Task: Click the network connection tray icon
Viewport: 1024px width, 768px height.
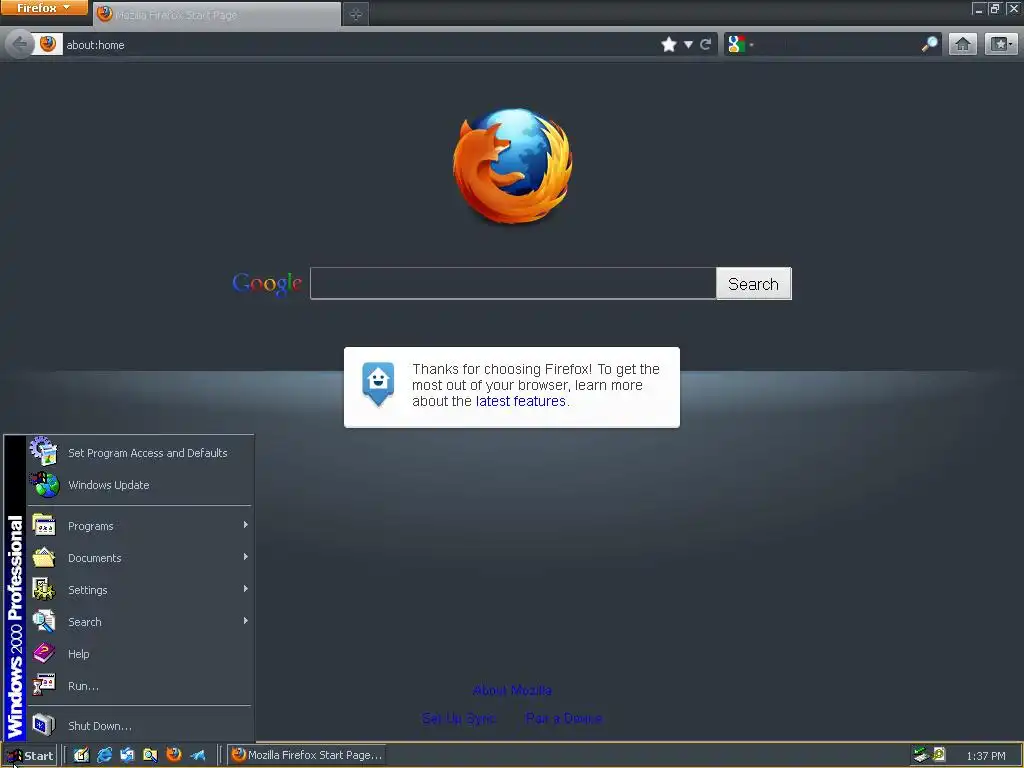Action: [921, 755]
